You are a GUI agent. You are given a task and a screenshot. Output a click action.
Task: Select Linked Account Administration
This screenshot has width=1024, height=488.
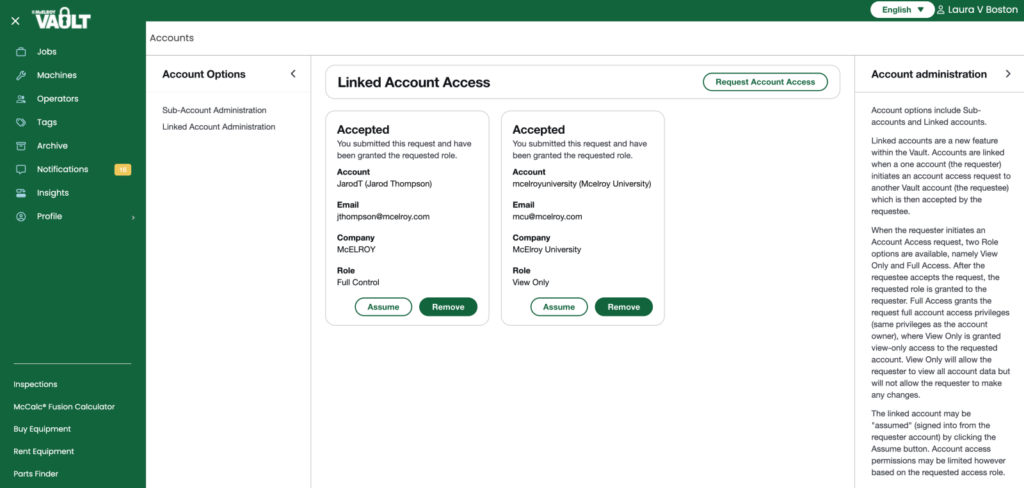[x=219, y=127]
